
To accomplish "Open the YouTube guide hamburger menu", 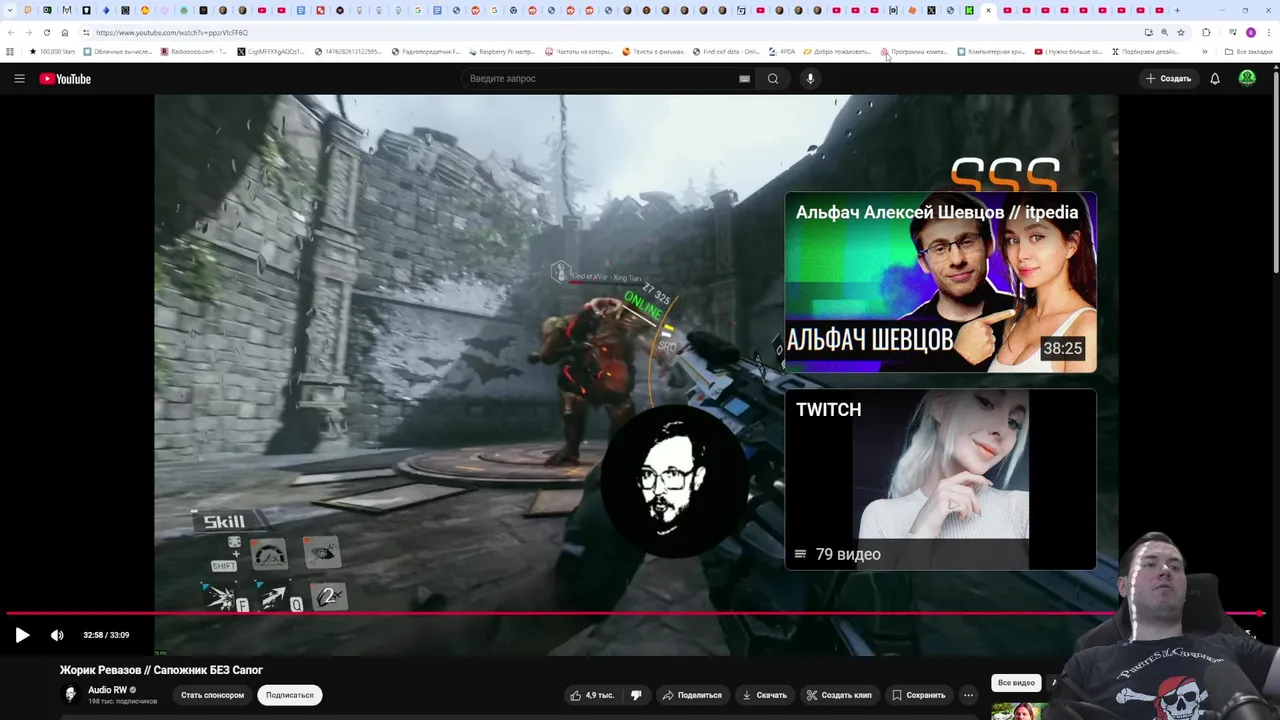I will (x=19, y=78).
